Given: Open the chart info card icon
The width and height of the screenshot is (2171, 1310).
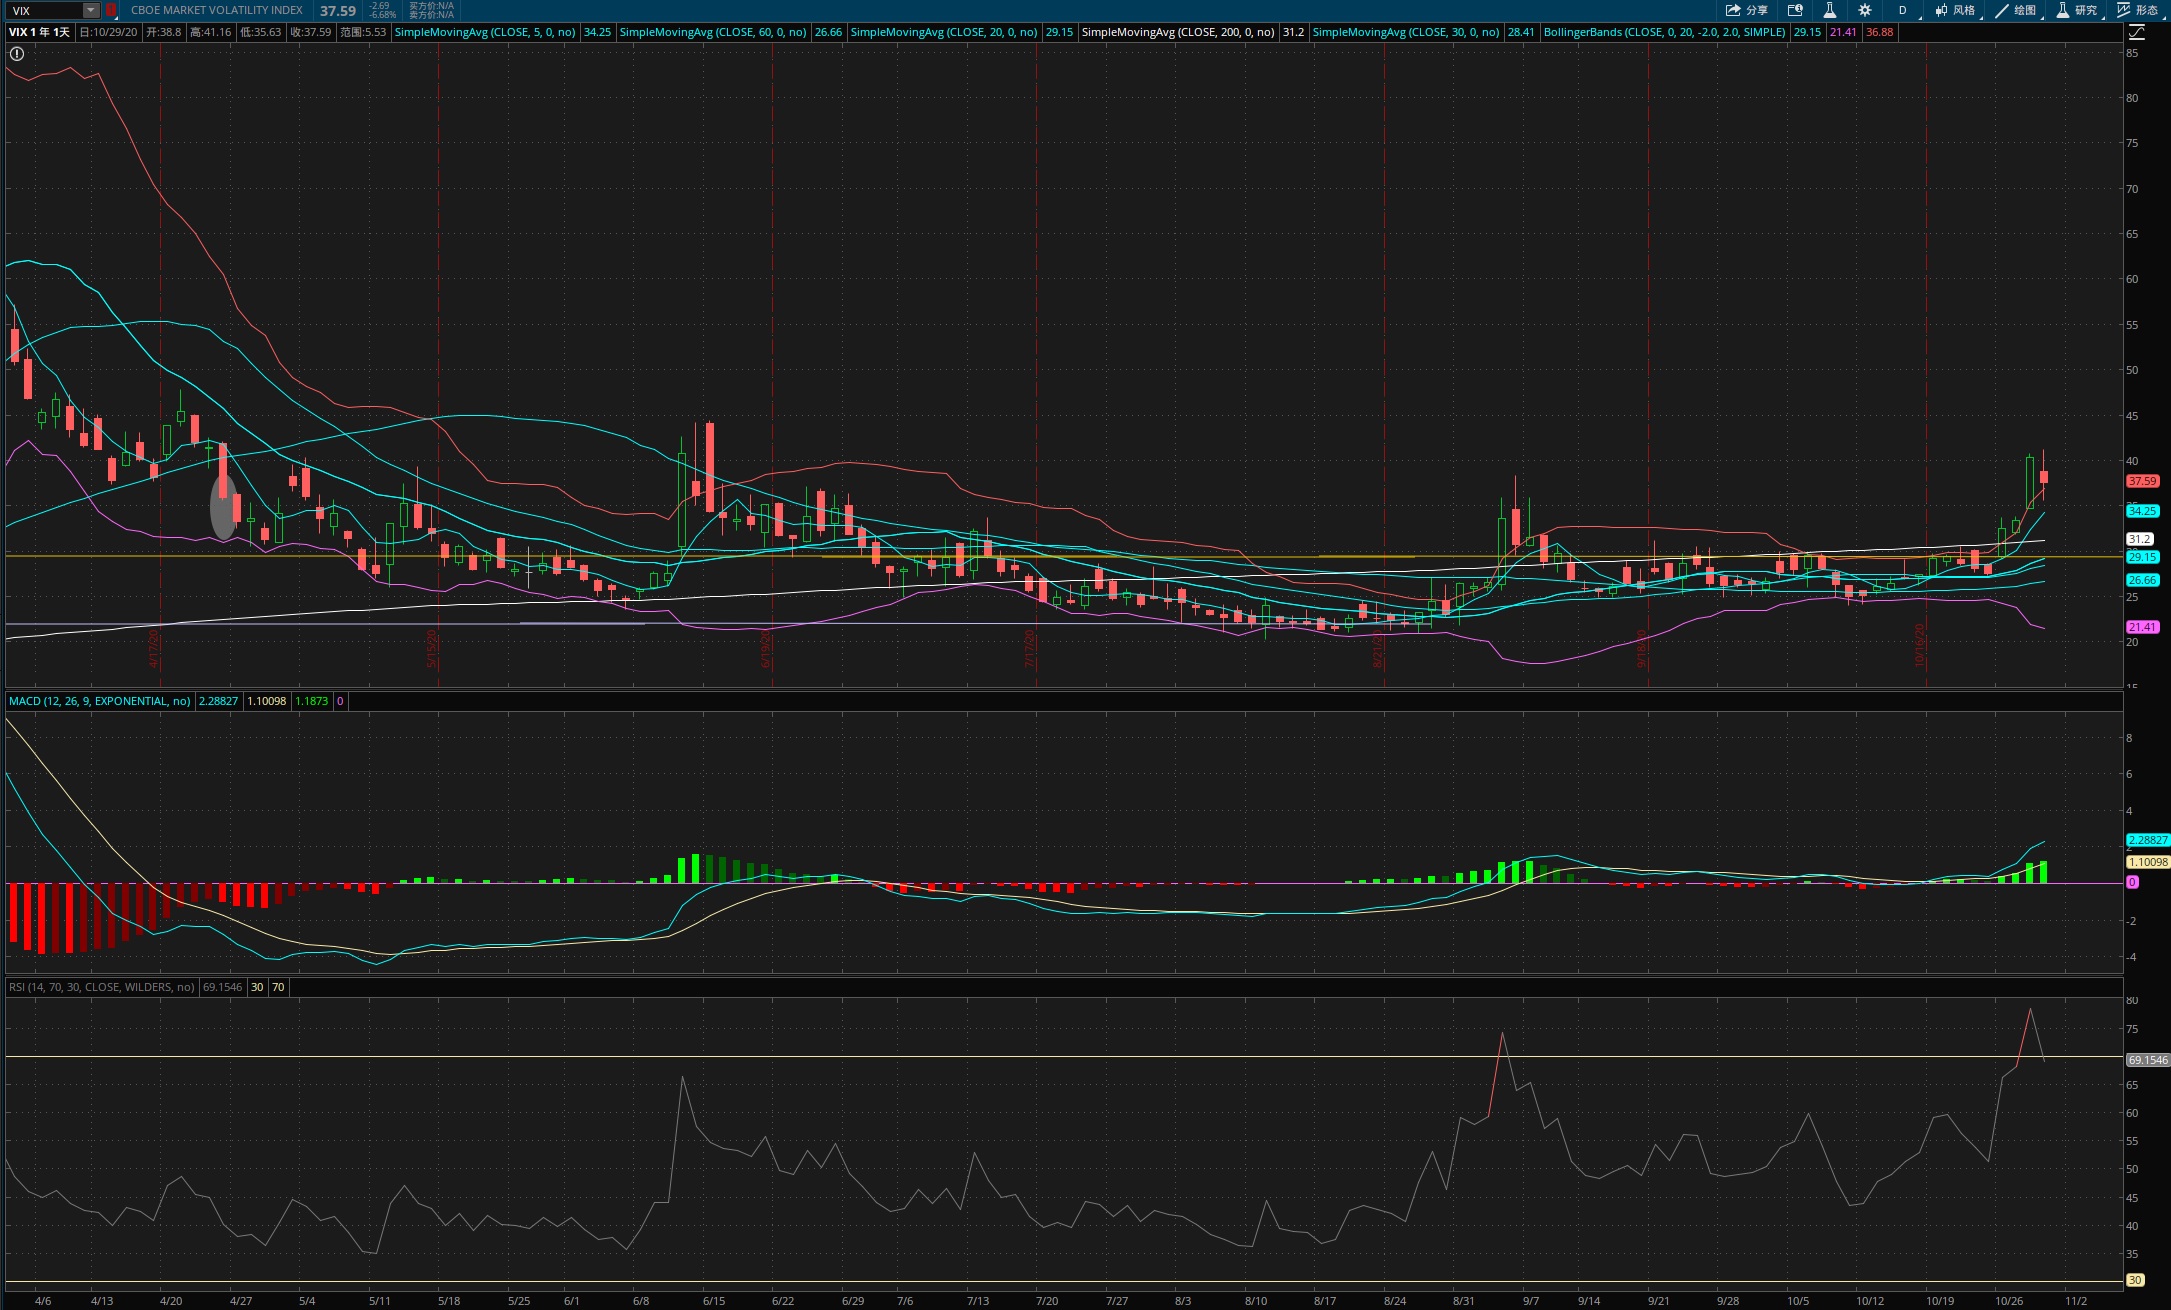Looking at the screenshot, I should (x=1795, y=10).
